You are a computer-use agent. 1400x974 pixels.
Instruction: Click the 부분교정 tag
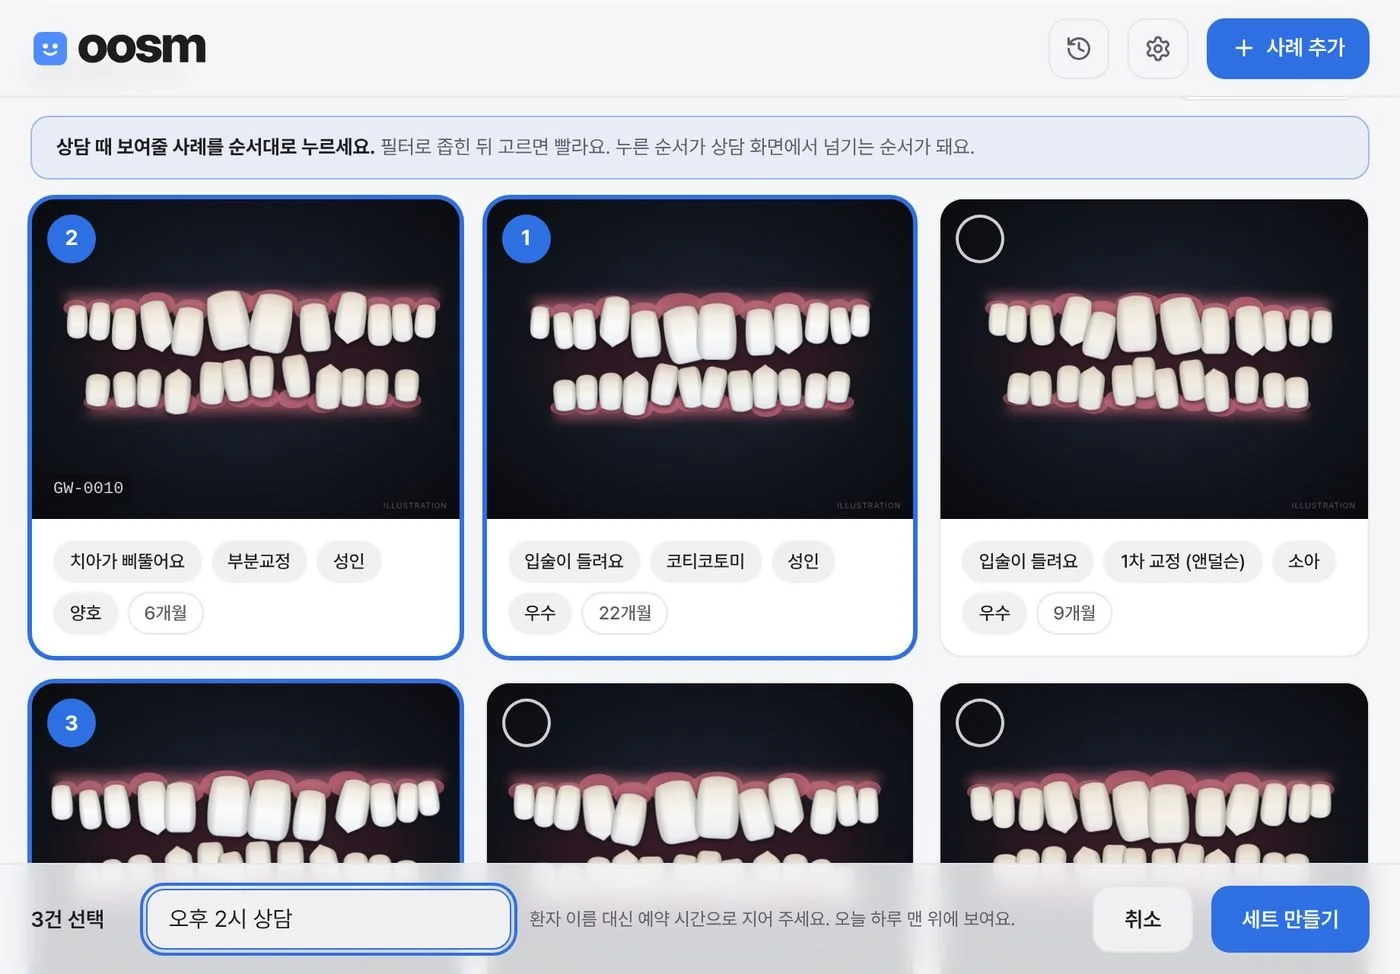(259, 561)
